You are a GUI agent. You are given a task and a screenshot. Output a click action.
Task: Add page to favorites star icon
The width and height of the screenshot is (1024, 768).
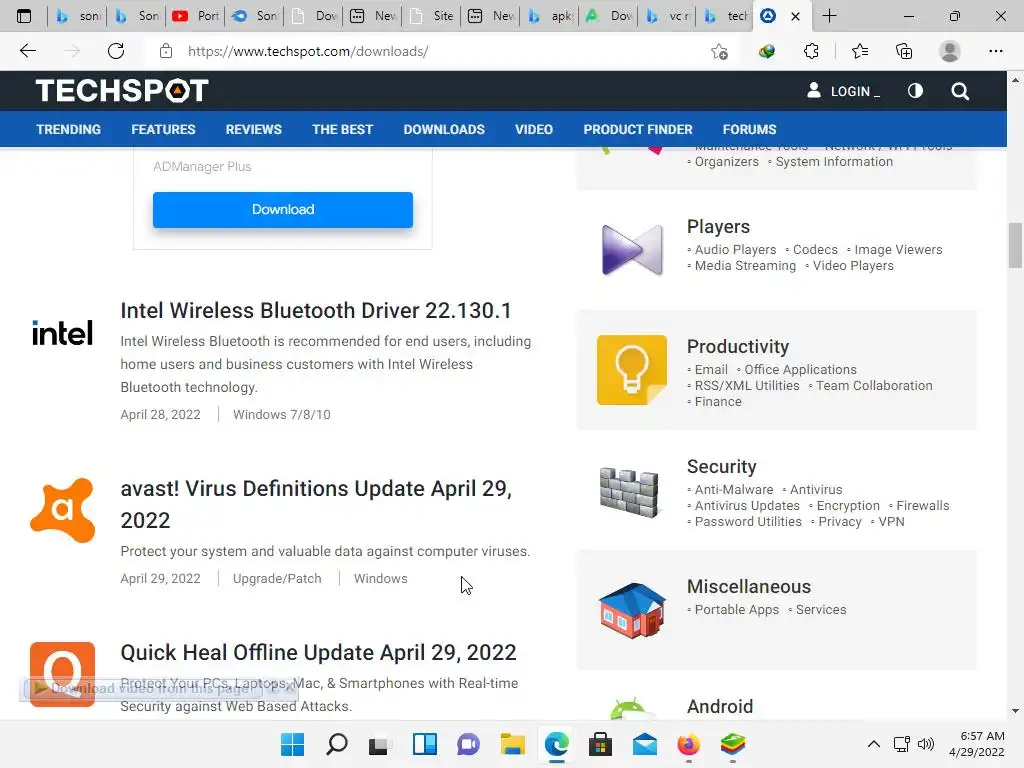(719, 51)
